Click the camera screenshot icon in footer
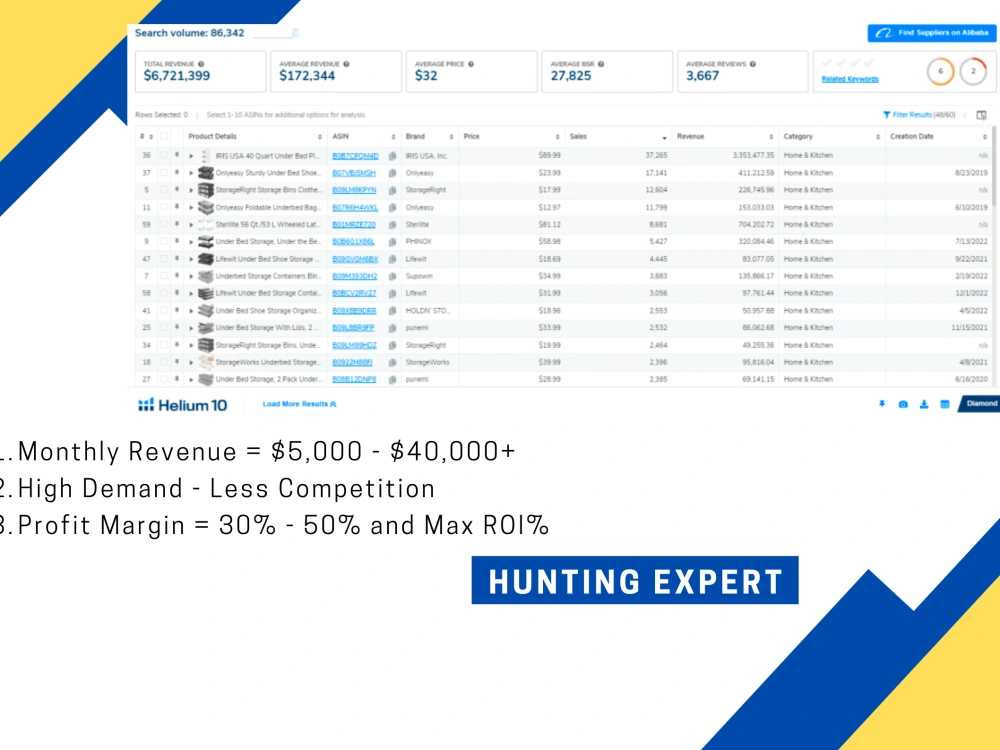Screen dimensions: 1000x750 (903, 404)
